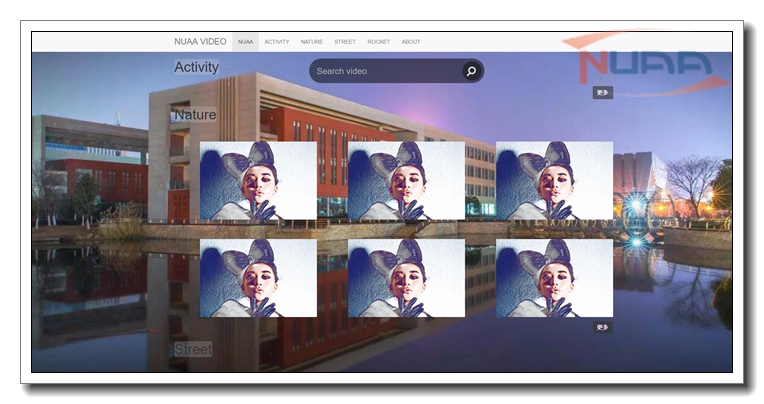Open the NUAA VIDEO brand link
764x404 pixels.
point(200,42)
